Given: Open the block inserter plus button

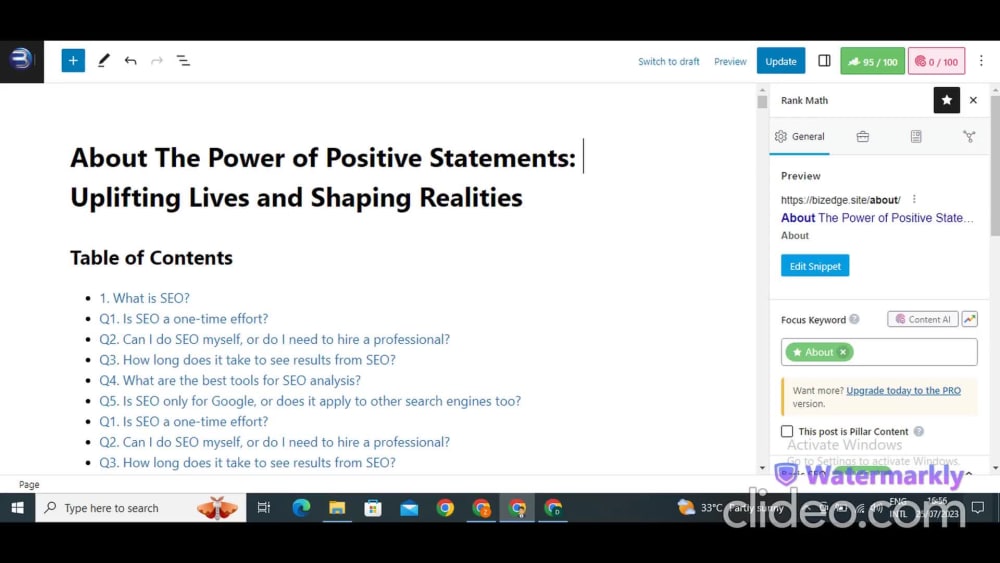Looking at the screenshot, I should (73, 61).
